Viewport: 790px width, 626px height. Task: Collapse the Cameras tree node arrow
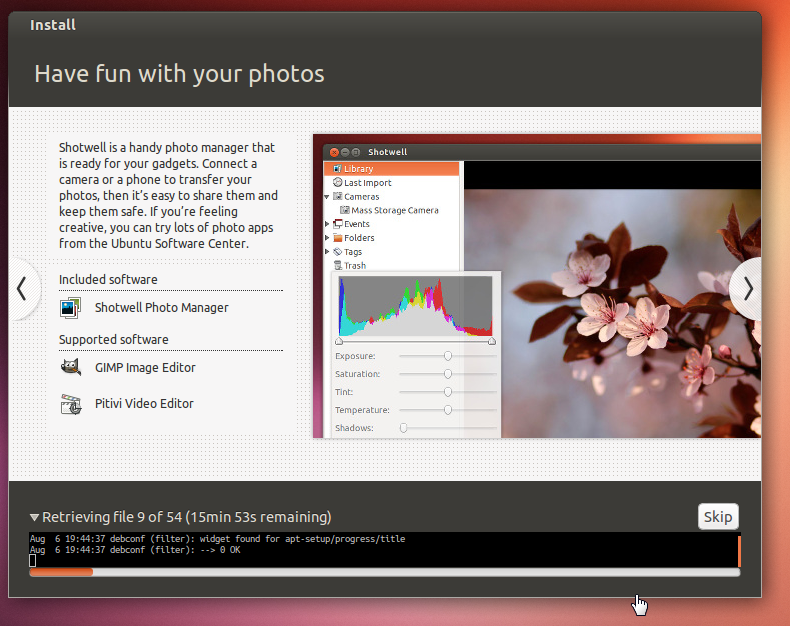[x=327, y=197]
